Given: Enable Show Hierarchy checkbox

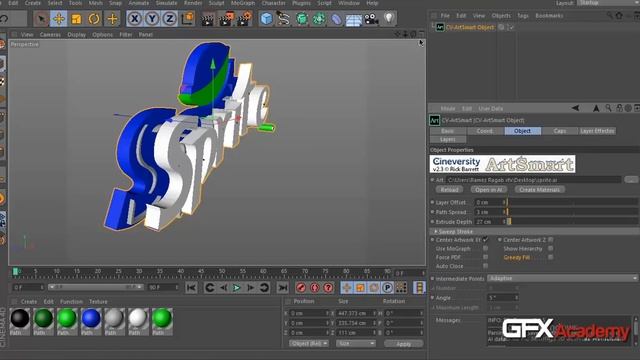Looking at the screenshot, I should coord(551,248).
